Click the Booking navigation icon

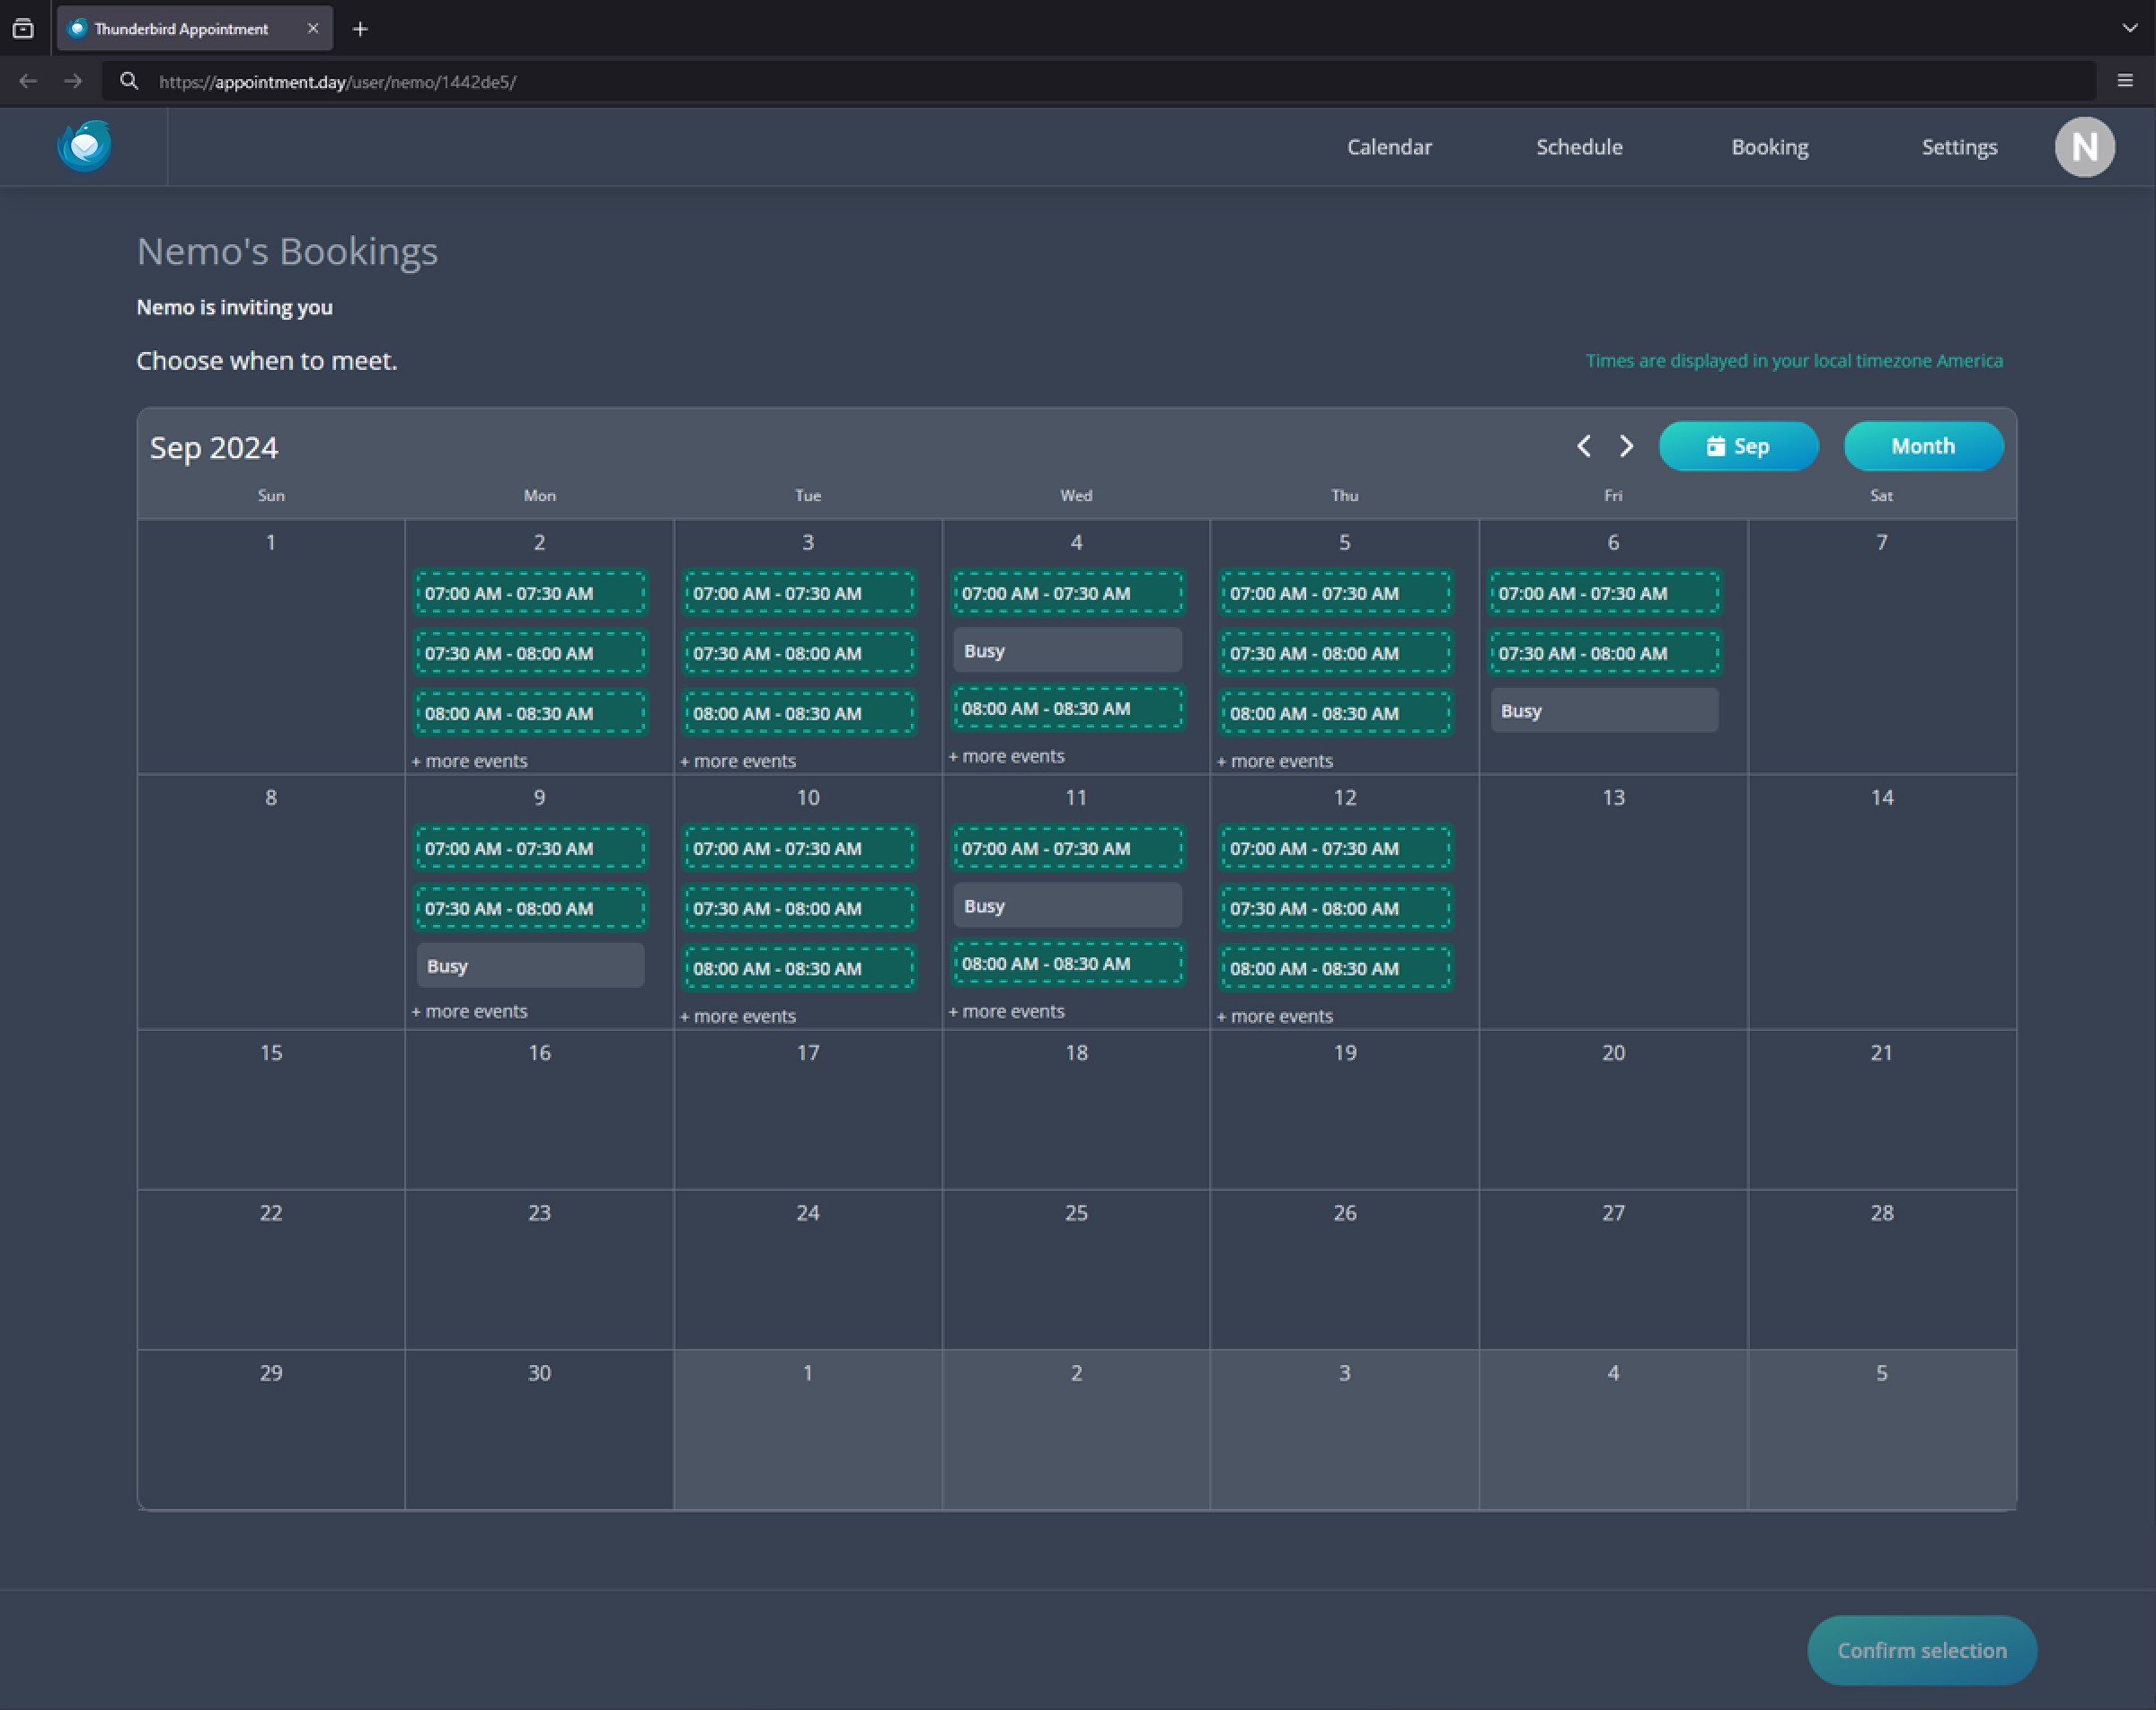[1769, 147]
